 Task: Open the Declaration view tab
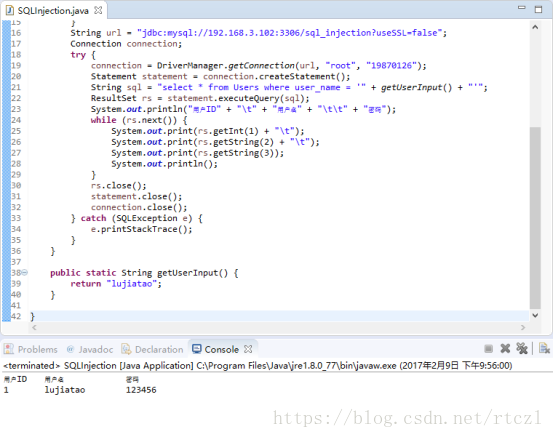point(152,349)
